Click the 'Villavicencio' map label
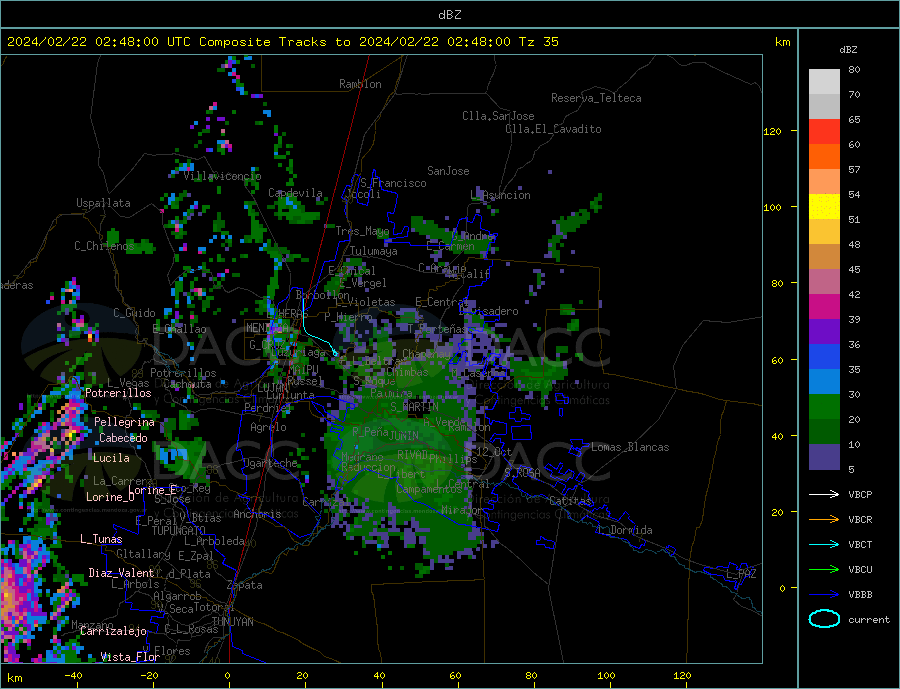 tap(222, 176)
